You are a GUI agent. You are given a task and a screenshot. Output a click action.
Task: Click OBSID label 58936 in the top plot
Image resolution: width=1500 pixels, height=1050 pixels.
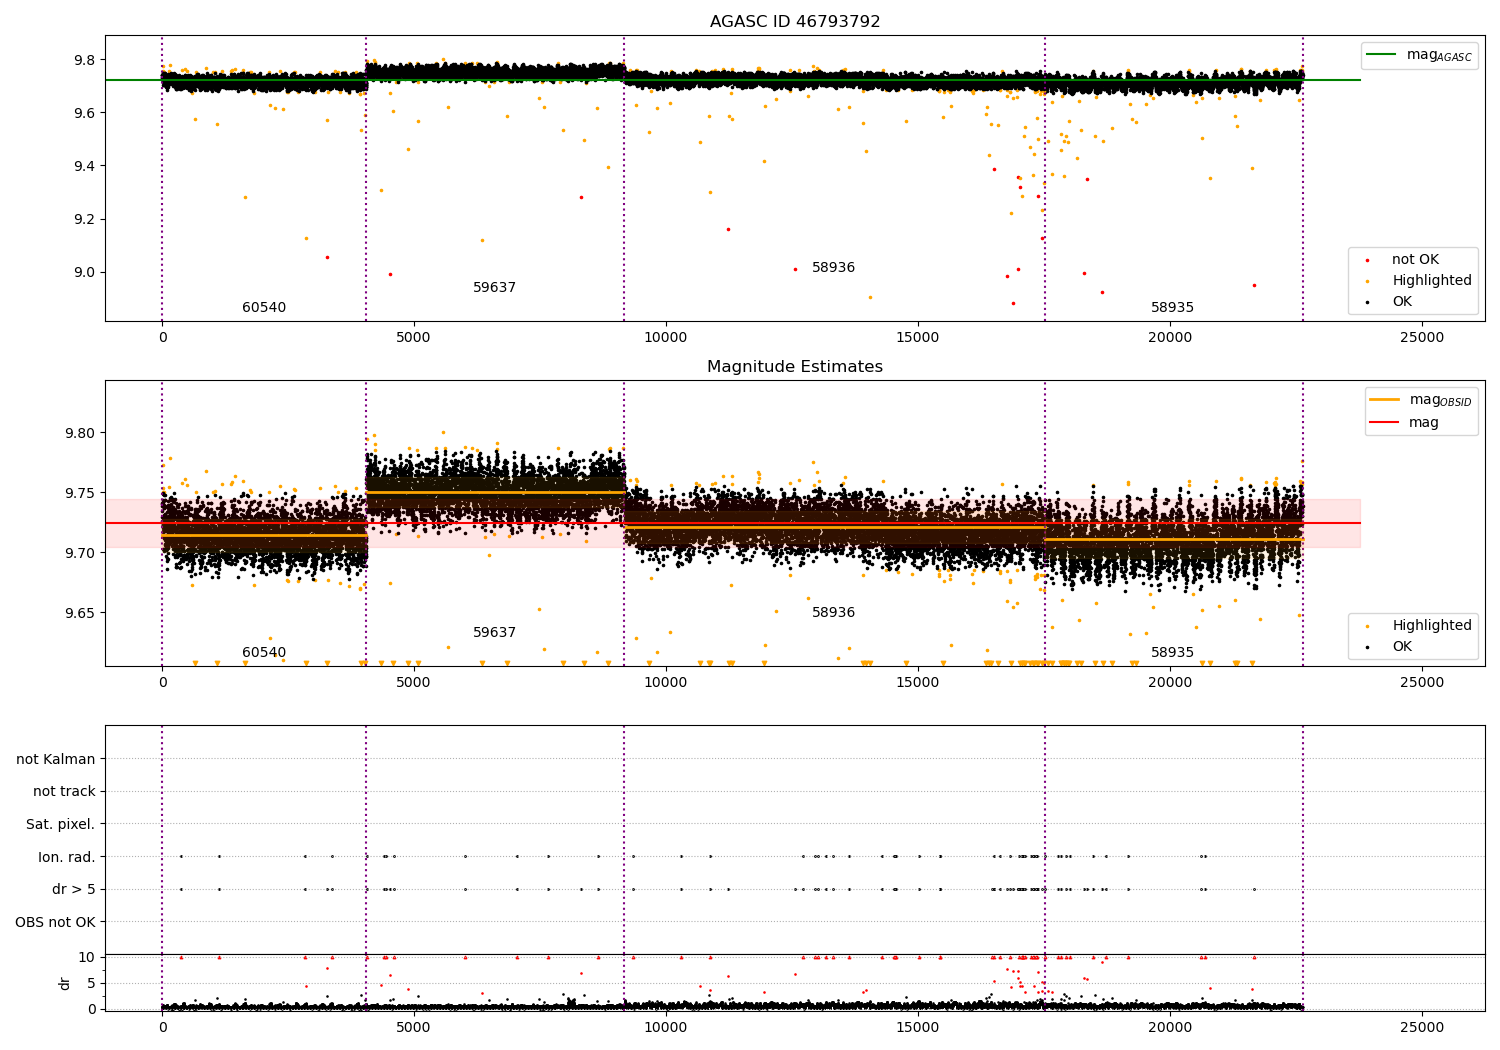point(833,268)
